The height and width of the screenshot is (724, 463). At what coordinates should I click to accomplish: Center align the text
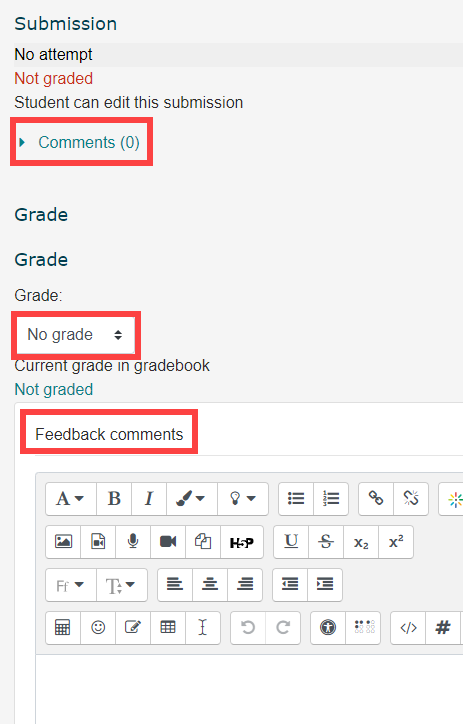tap(210, 585)
